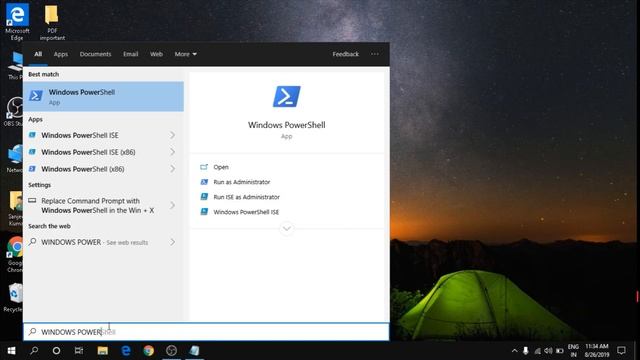Screen dimensions: 640x360
Task: Click Windows PowerShell ISE action link
Action: (246, 212)
